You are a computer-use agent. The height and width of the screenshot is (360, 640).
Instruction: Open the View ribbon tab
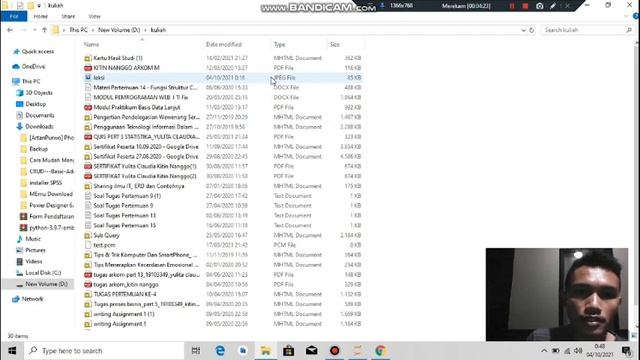[94, 16]
